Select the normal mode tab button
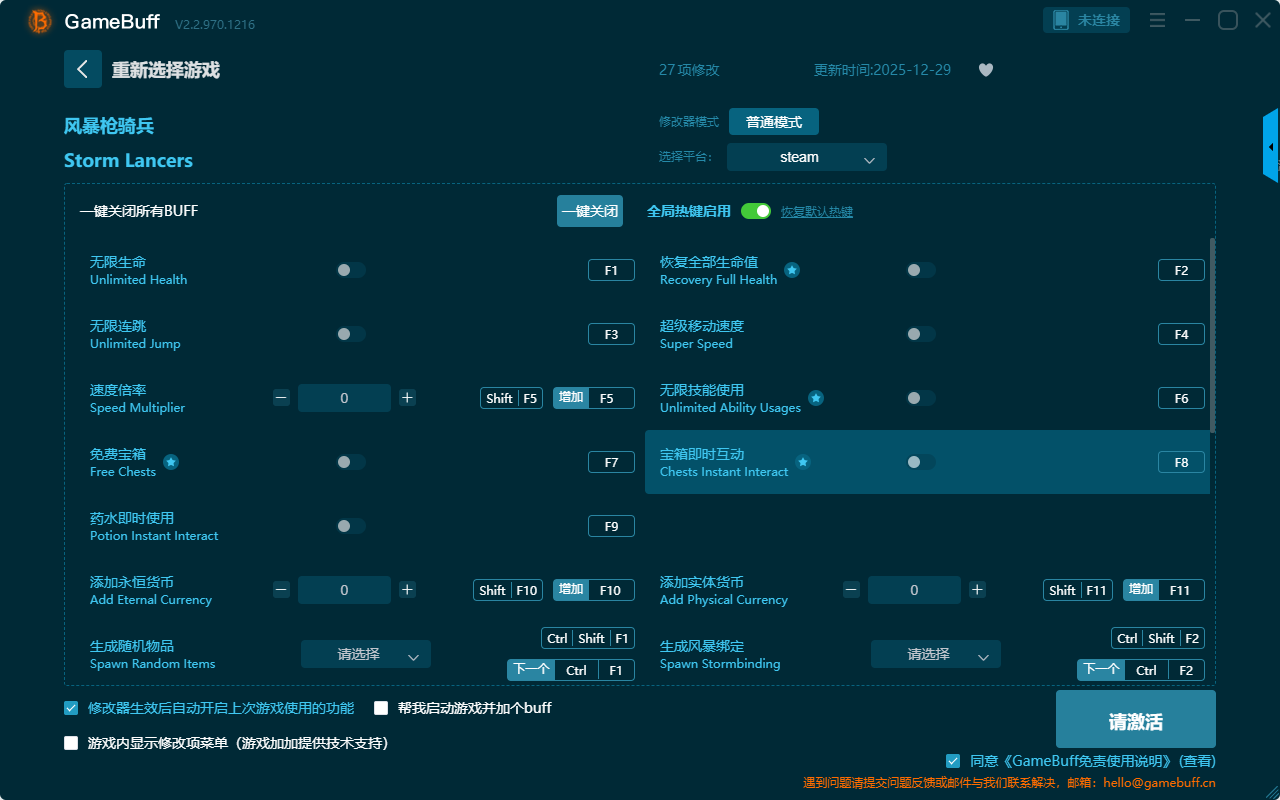This screenshot has height=800, width=1280. click(x=773, y=121)
